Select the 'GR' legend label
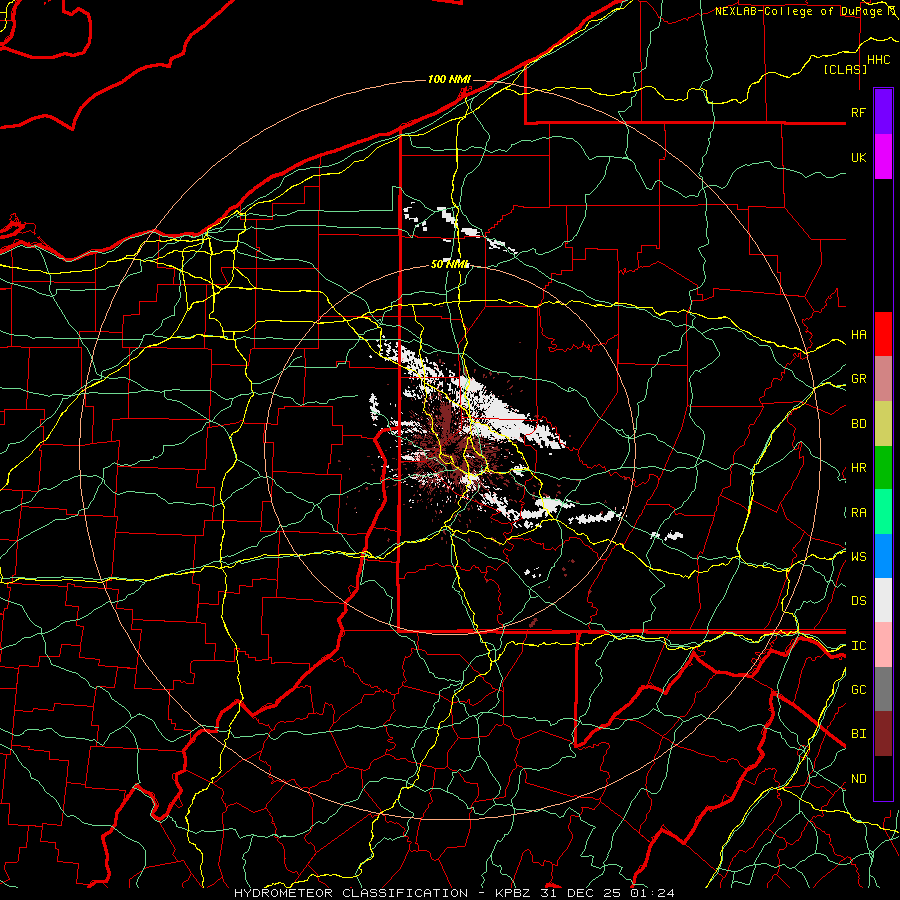 coord(858,378)
